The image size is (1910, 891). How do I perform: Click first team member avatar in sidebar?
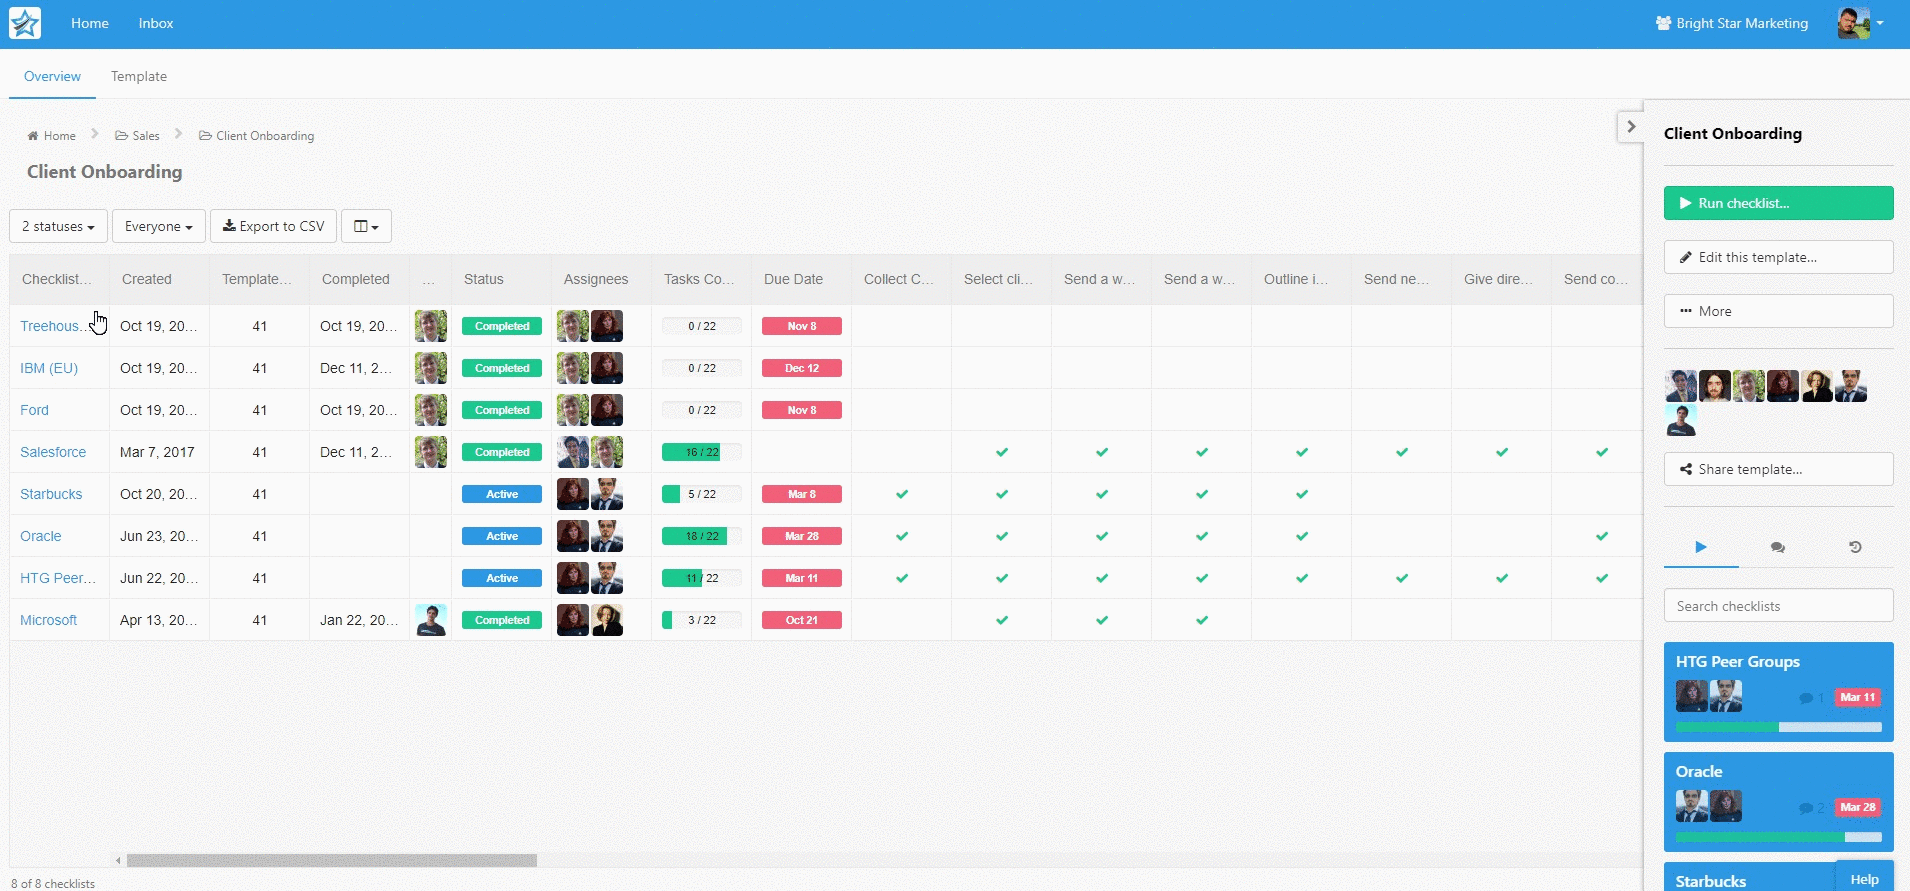(1681, 386)
